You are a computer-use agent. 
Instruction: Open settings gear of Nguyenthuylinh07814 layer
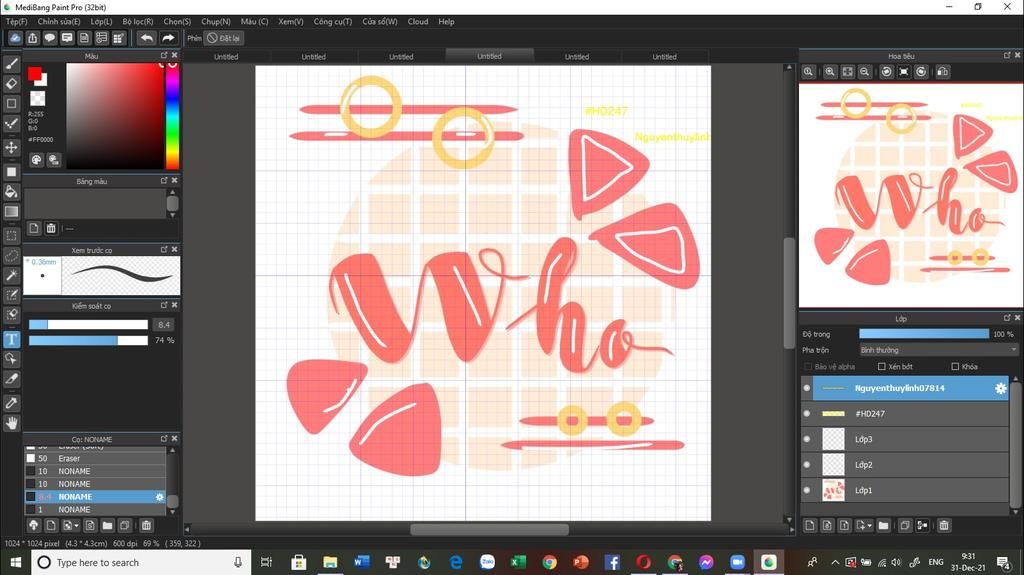coord(1000,388)
